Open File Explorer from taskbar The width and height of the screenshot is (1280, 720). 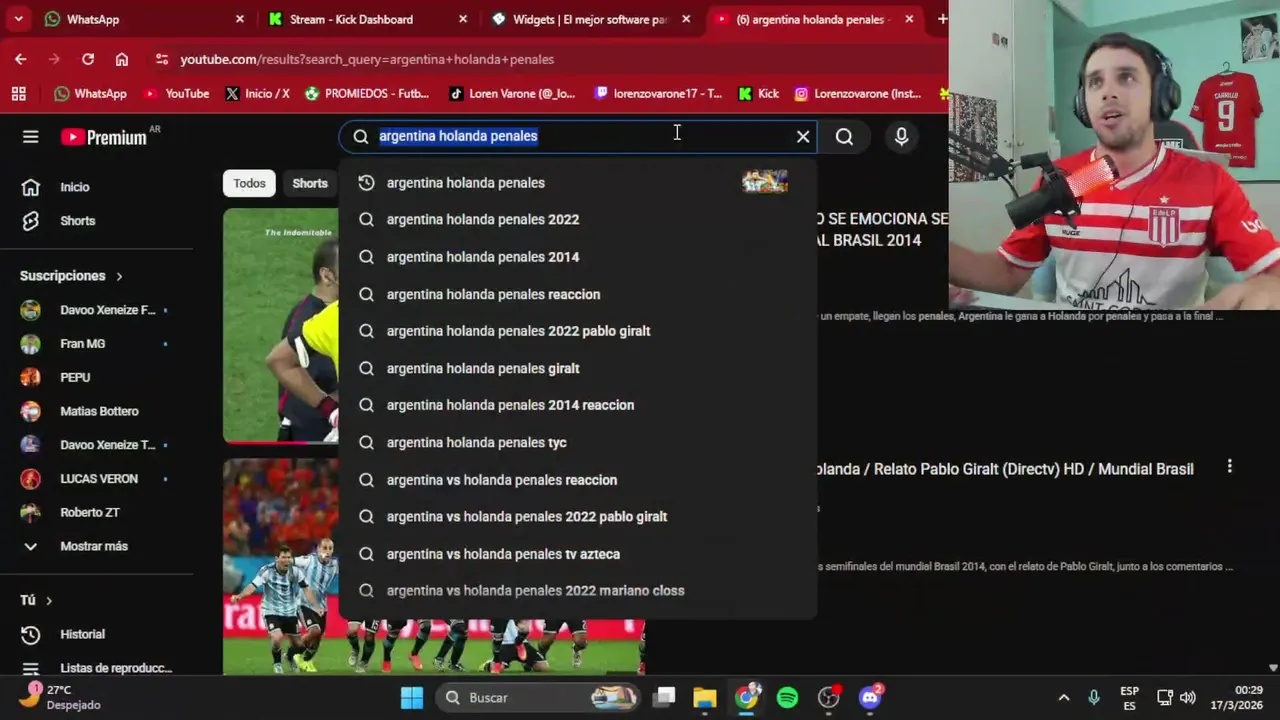click(705, 697)
